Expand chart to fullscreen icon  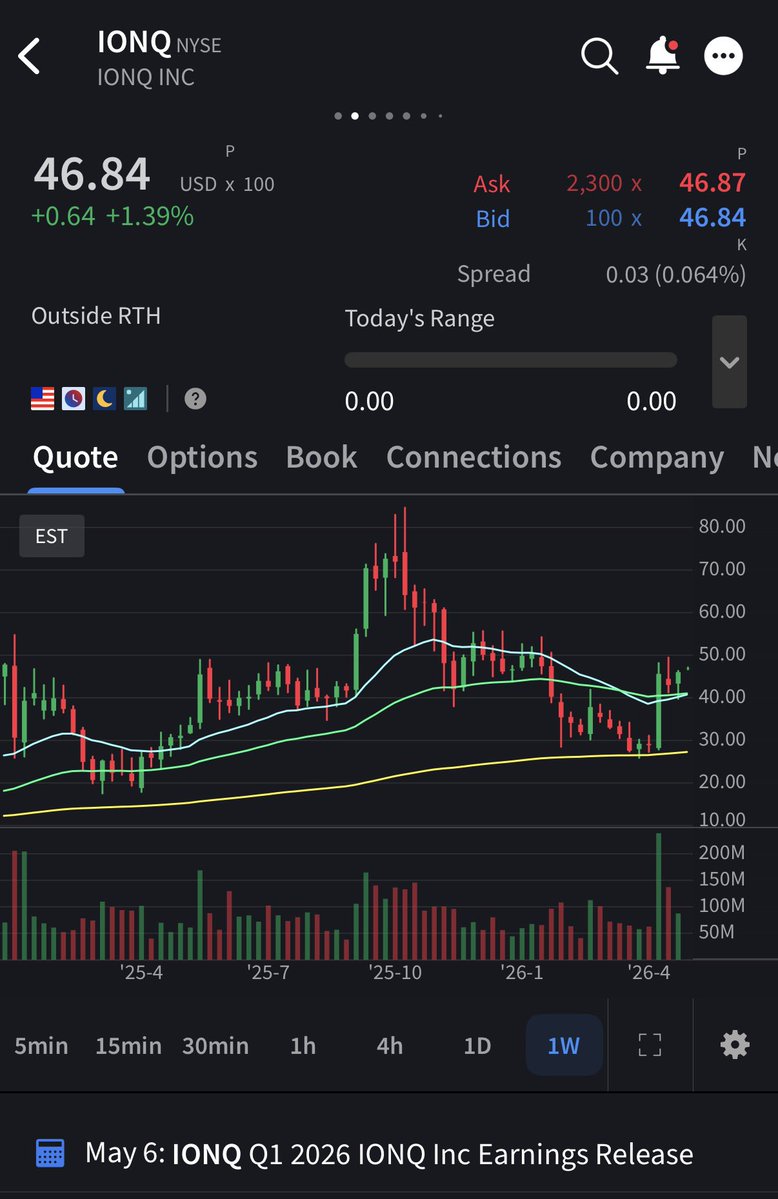[649, 1045]
